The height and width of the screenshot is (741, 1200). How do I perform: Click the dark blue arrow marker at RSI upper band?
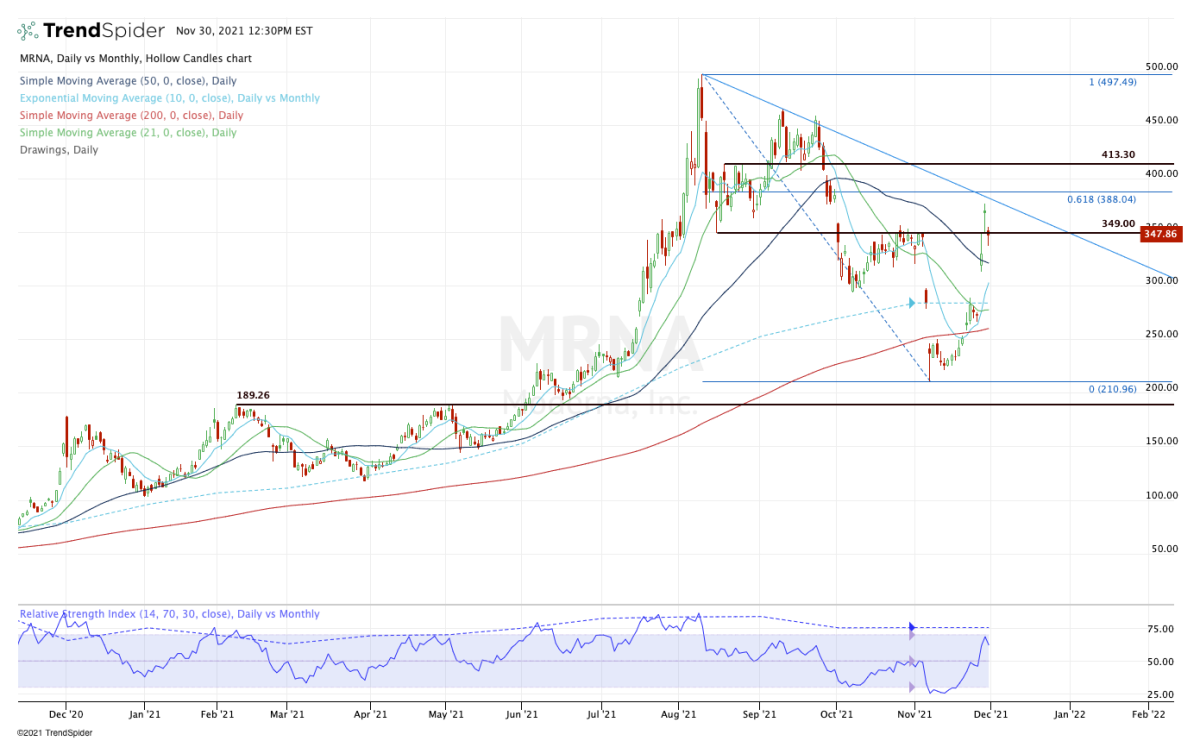912,626
